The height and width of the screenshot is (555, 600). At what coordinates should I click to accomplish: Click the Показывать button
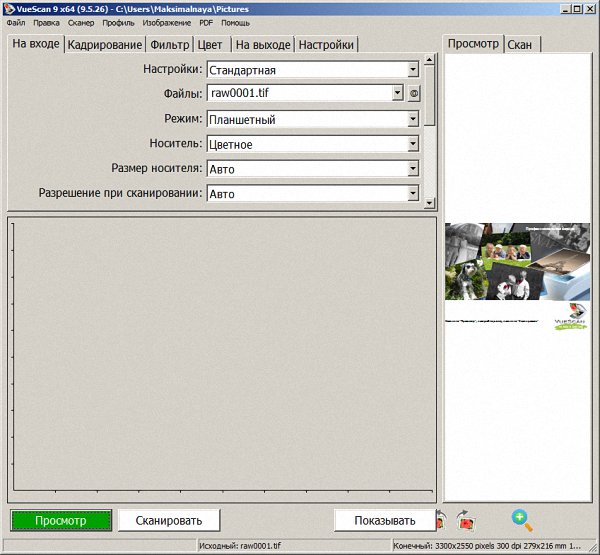click(384, 521)
